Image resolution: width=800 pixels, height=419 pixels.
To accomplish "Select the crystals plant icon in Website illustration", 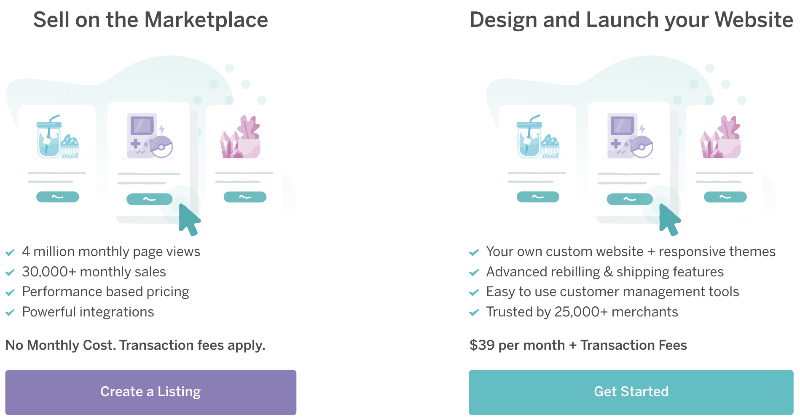I will click(x=721, y=137).
